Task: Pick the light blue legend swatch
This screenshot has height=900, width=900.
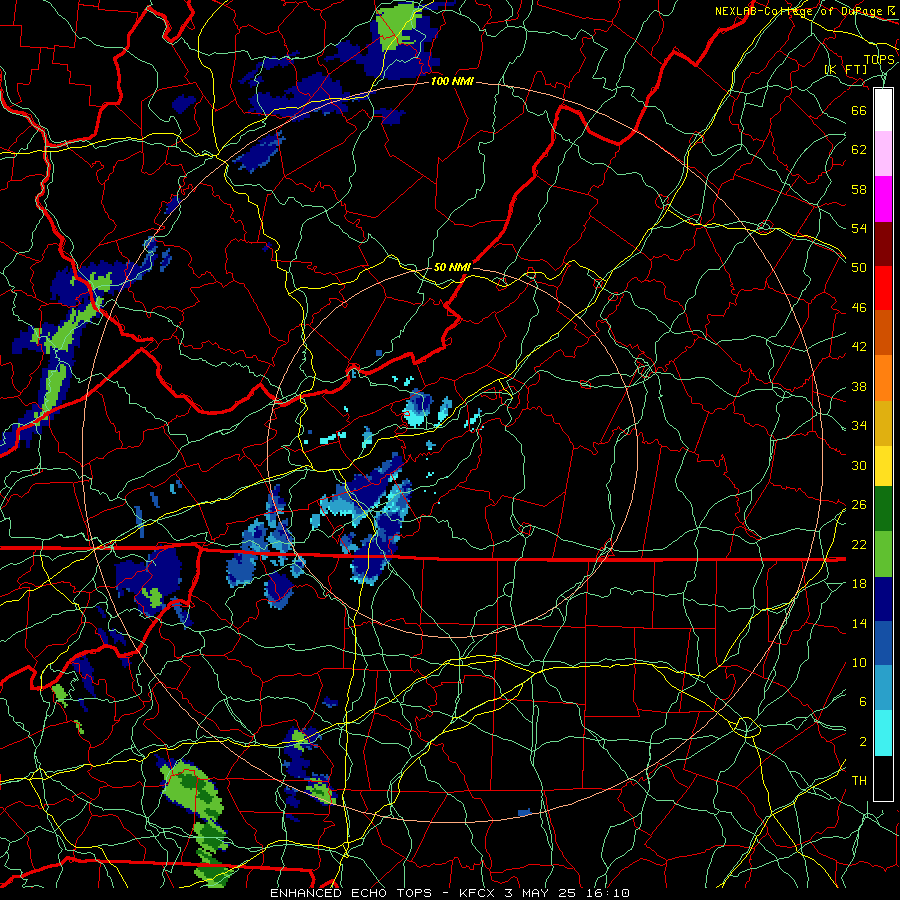Action: (883, 688)
